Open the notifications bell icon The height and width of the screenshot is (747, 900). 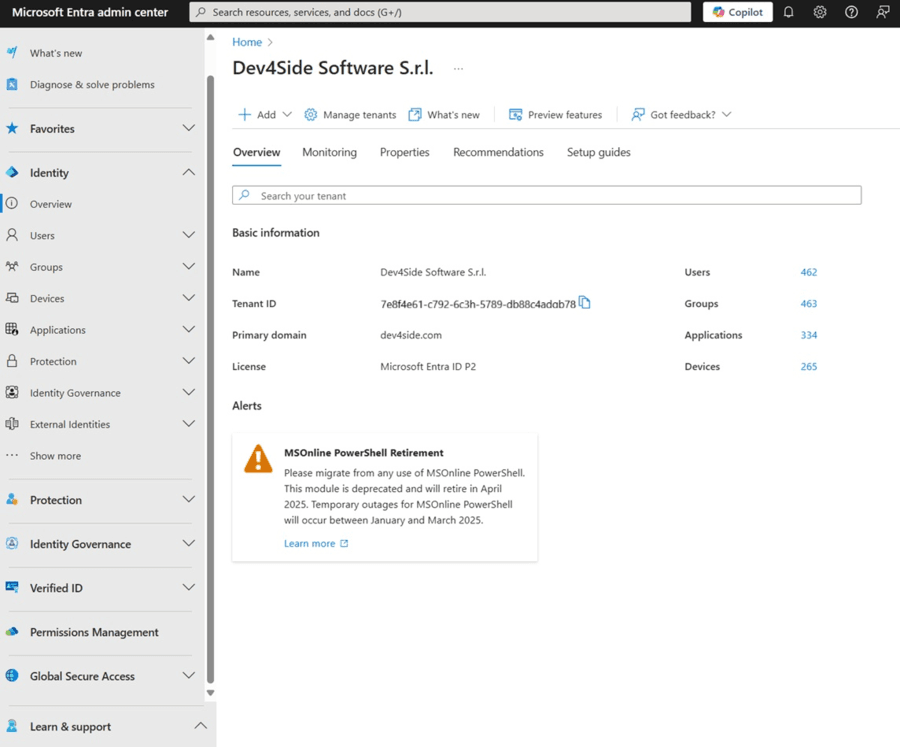click(789, 12)
